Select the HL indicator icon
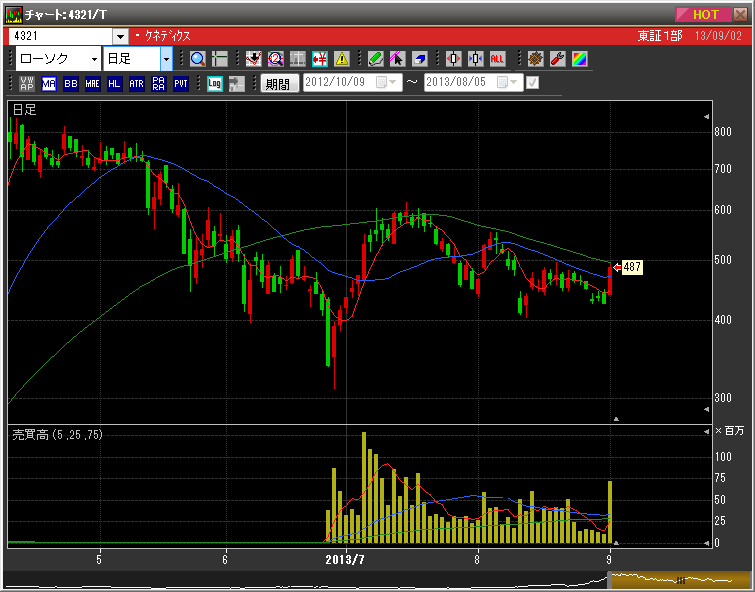Viewport: 755px width, 592px height. click(x=114, y=84)
